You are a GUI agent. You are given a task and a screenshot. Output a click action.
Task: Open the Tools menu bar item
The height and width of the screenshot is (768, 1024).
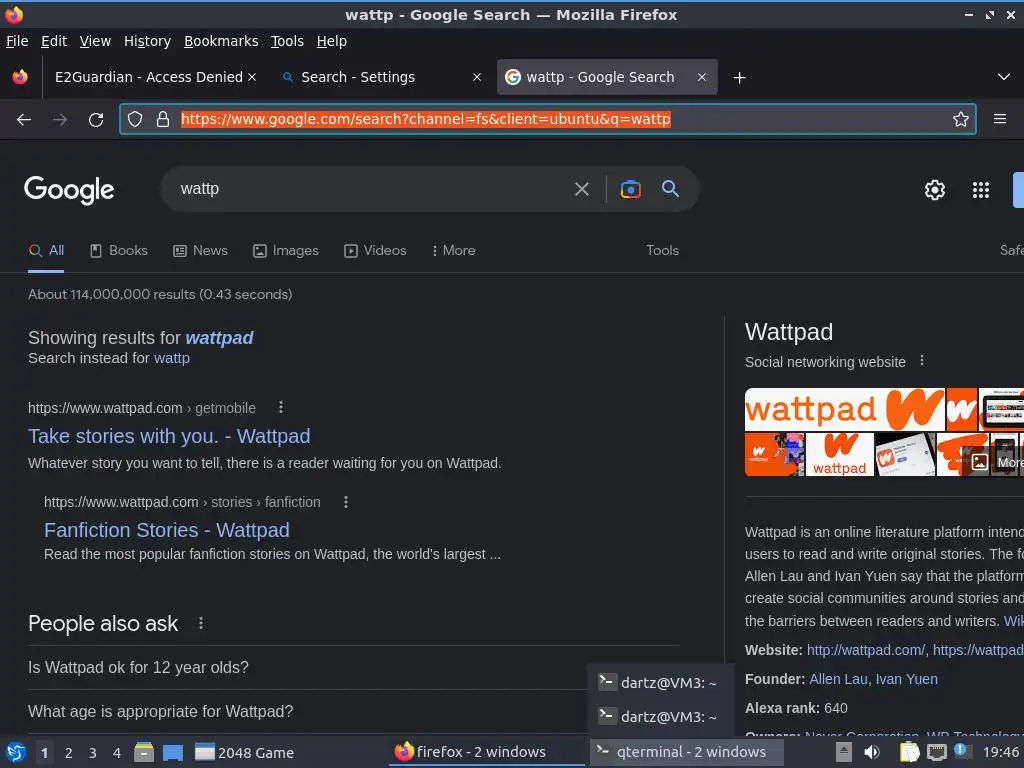(x=287, y=41)
